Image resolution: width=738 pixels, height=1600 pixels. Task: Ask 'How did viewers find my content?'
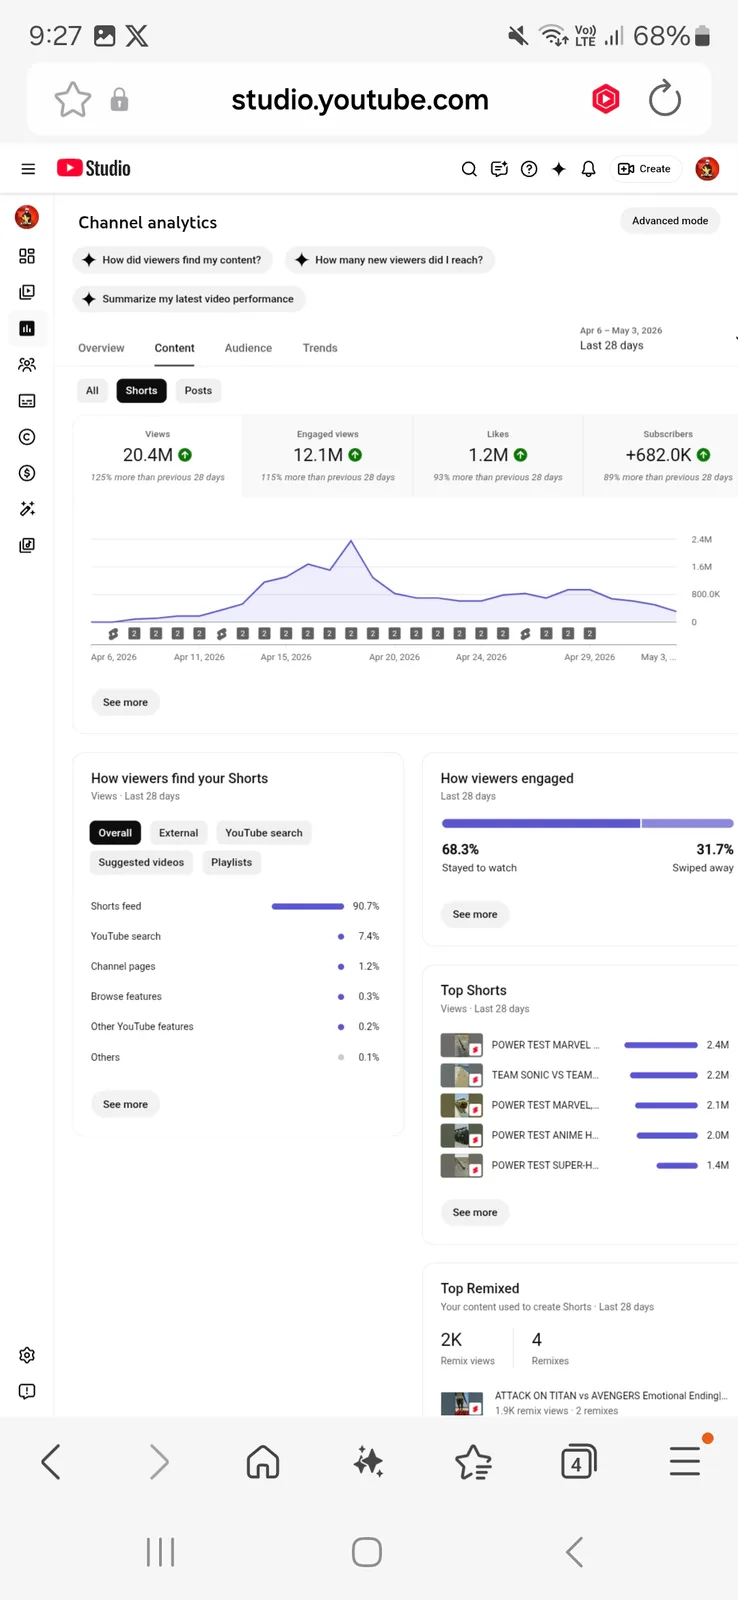[172, 260]
